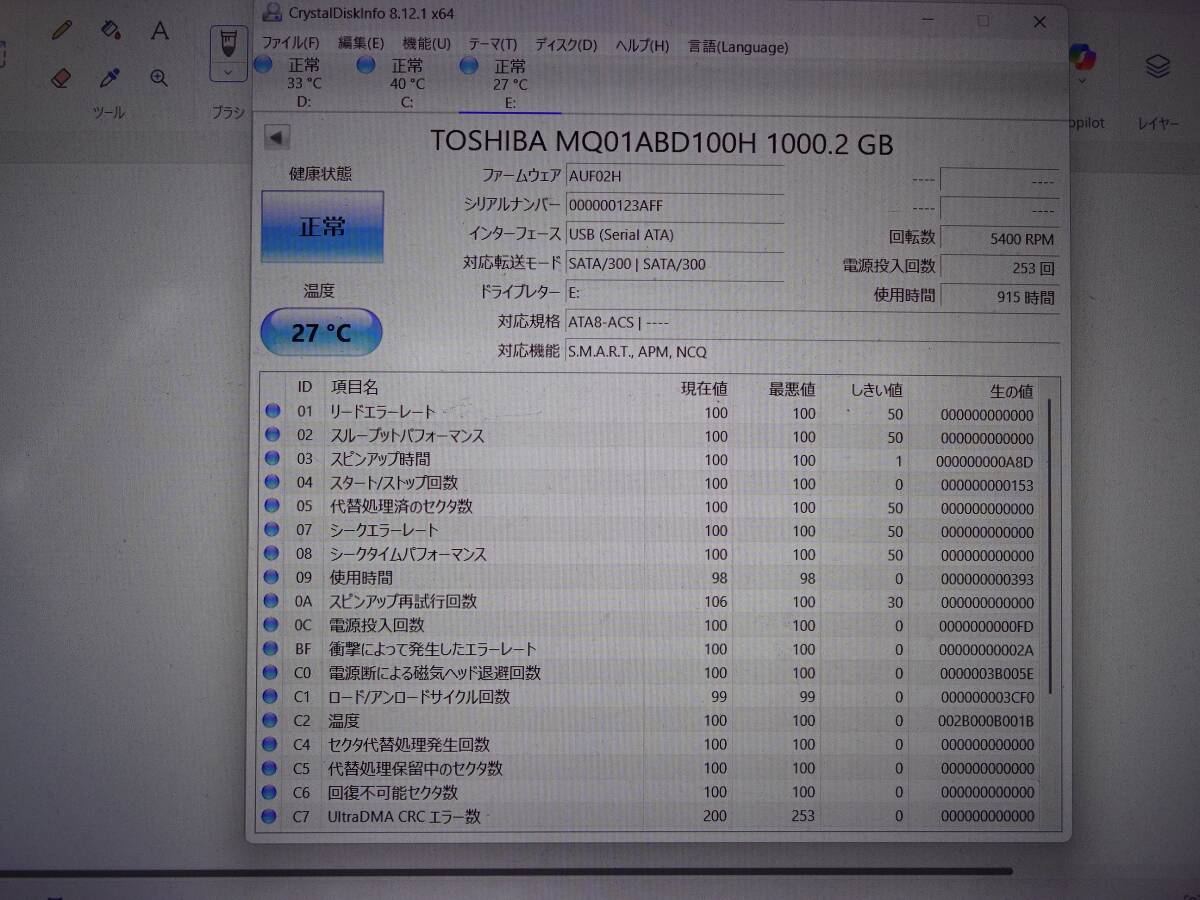Click the S.M.A.R.T., APM, NCQ features field
The height and width of the screenshot is (900, 1200).
pos(812,352)
